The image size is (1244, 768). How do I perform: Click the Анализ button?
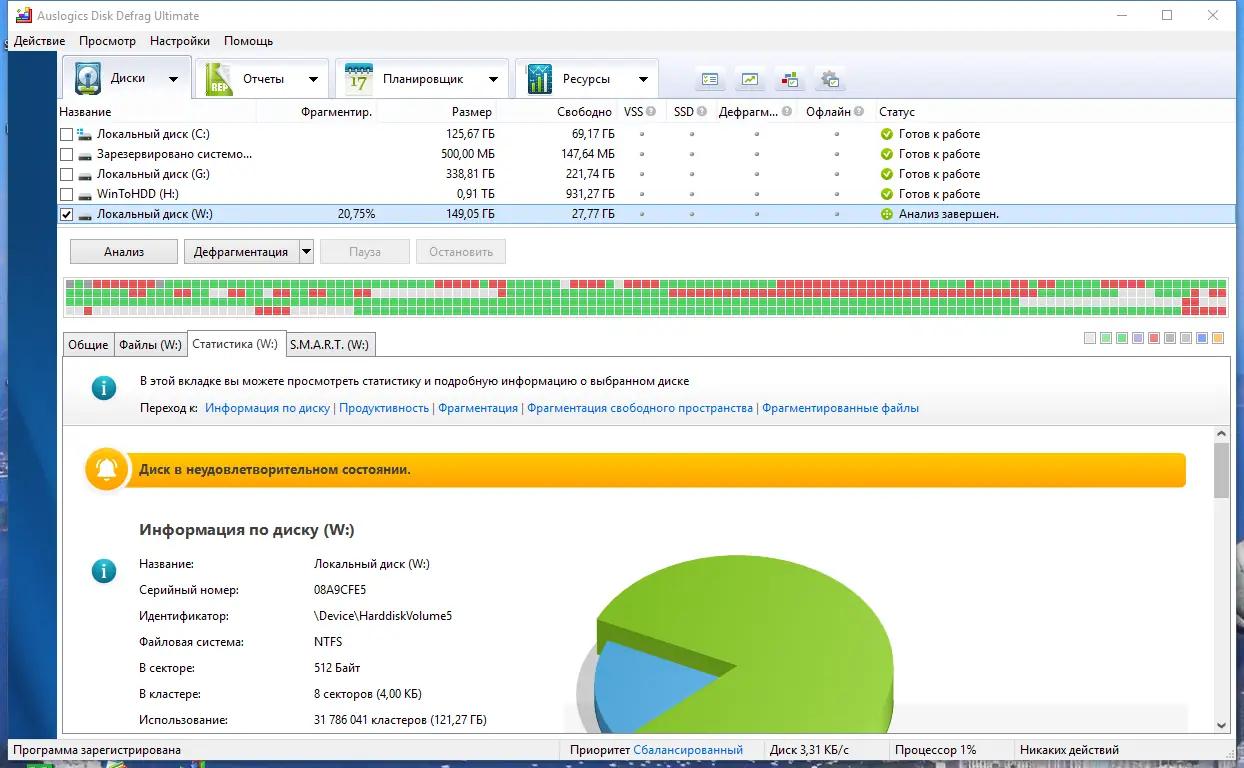123,251
